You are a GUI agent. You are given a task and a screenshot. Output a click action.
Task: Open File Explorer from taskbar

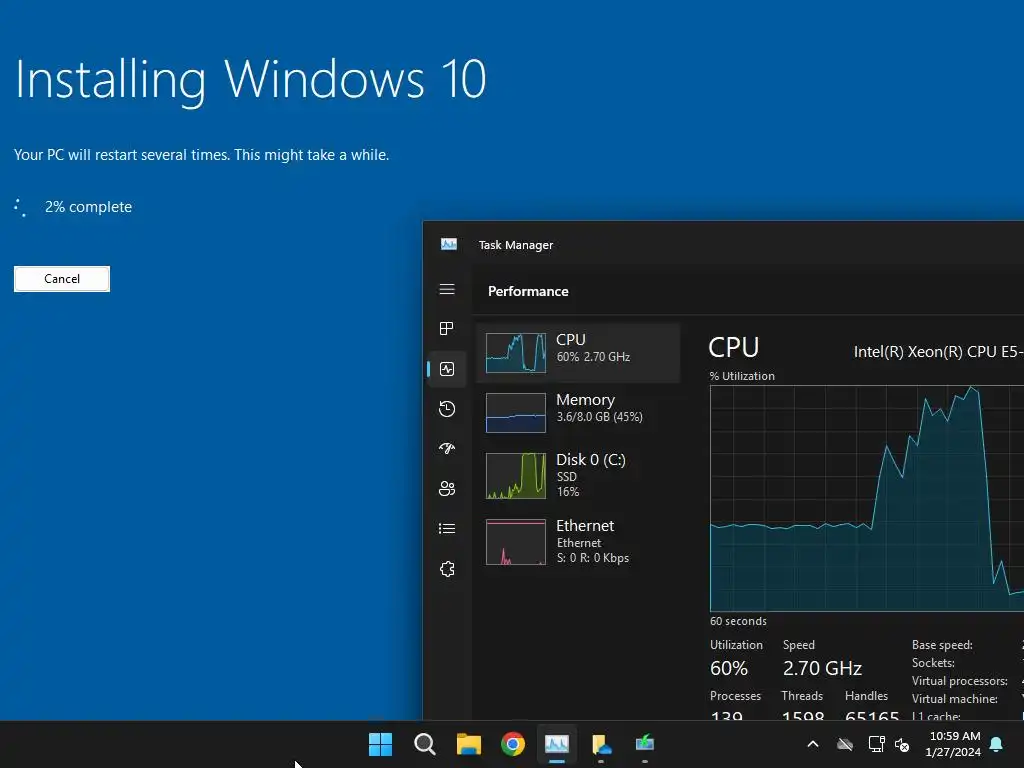click(469, 744)
